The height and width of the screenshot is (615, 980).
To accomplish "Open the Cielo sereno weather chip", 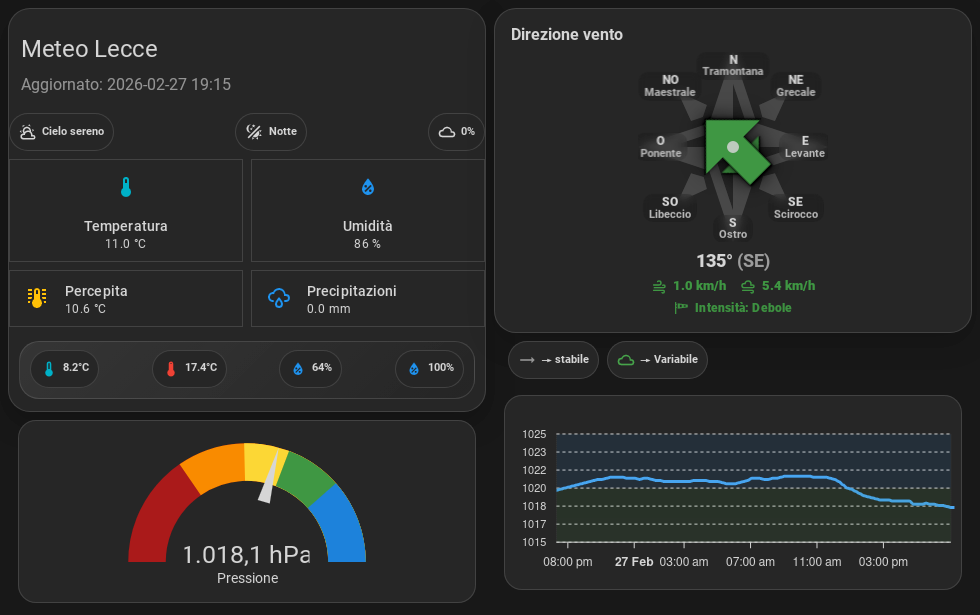I will pyautogui.click(x=62, y=132).
